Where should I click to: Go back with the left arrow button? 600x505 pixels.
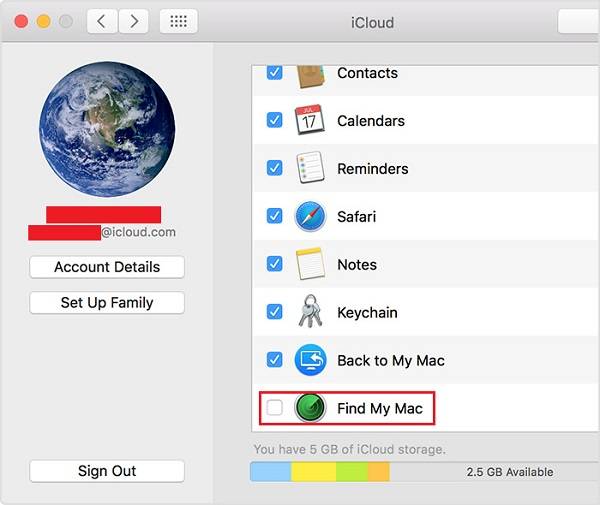point(102,21)
